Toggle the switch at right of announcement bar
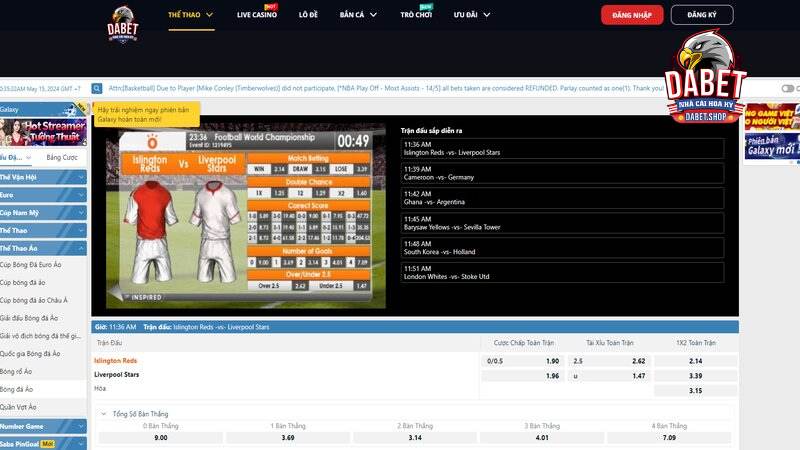The height and width of the screenshot is (450, 800). coord(788,88)
